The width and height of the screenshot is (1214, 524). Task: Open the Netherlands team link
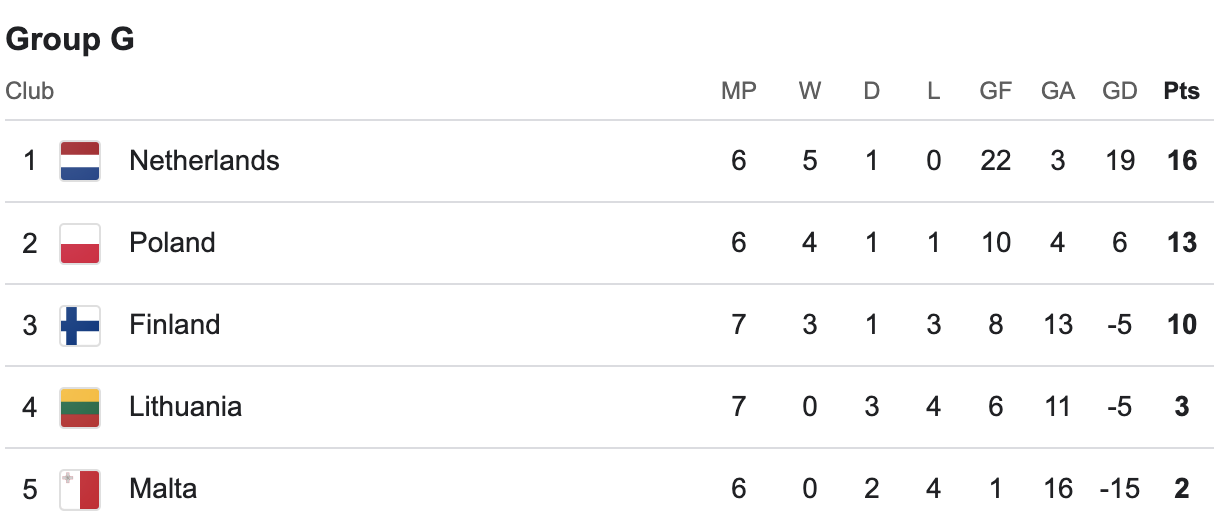(204, 161)
